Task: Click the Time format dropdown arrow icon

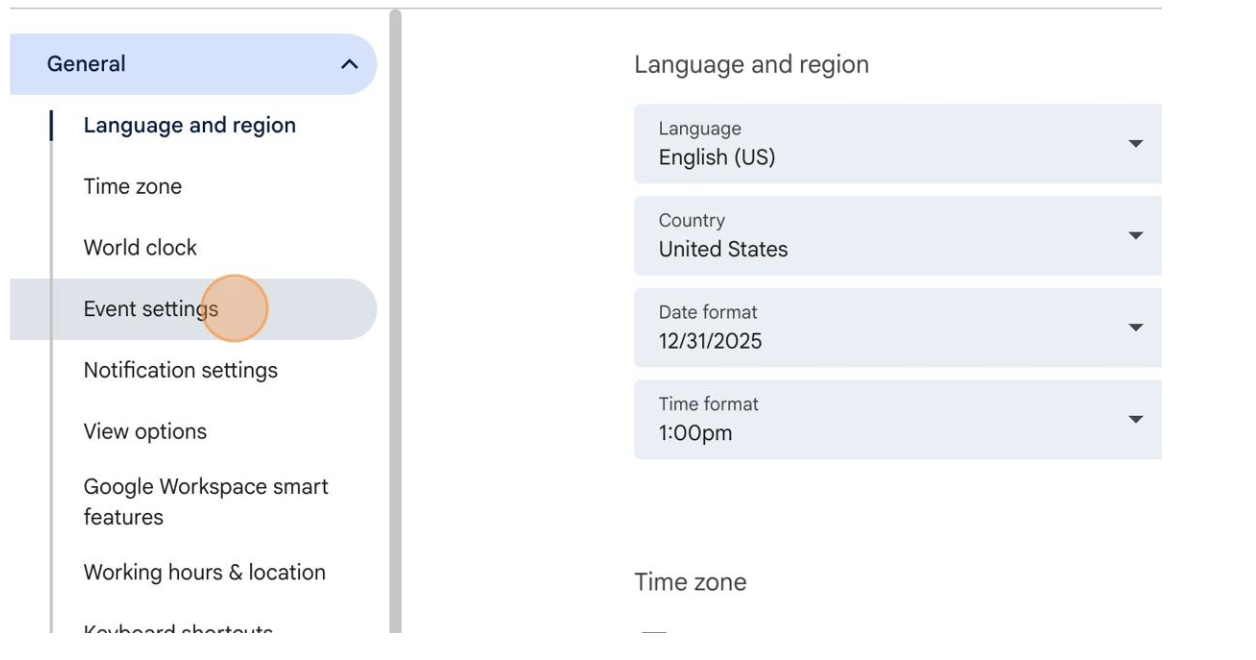Action: click(x=1136, y=418)
